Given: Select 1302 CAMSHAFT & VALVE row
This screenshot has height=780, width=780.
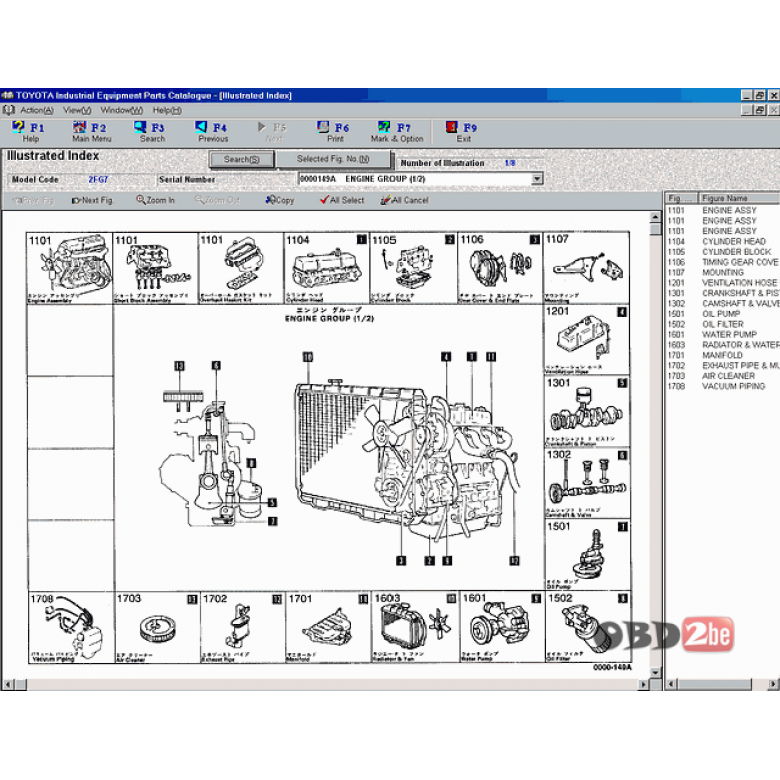Looking at the screenshot, I should [722, 303].
